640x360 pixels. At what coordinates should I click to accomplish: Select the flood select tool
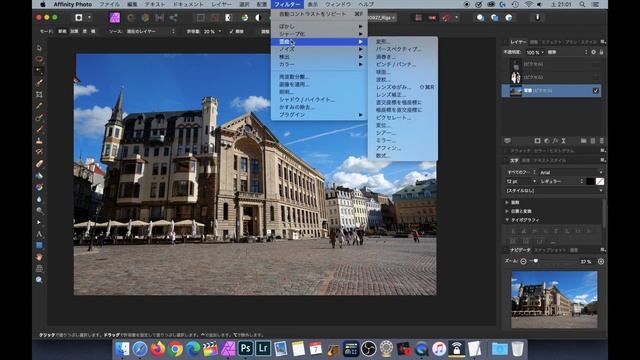(x=39, y=71)
